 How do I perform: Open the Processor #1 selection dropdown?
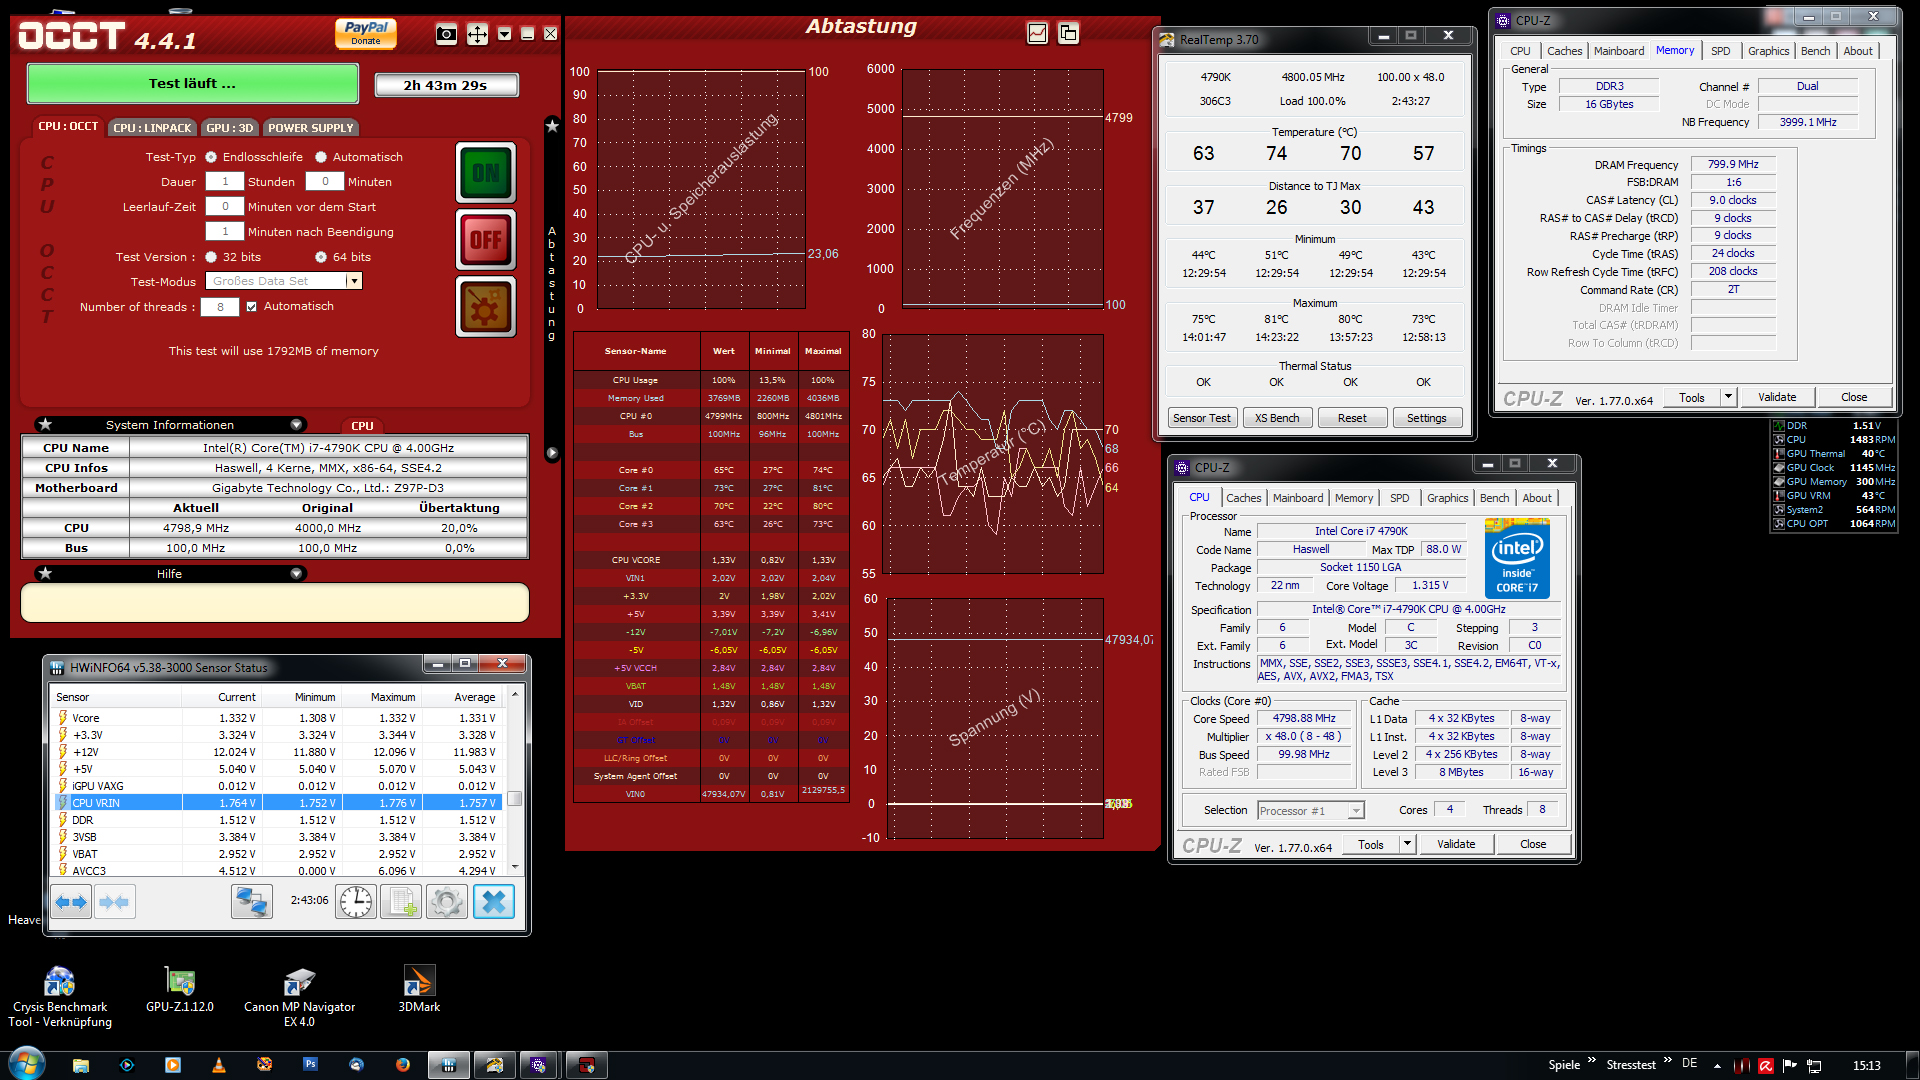pos(1356,811)
